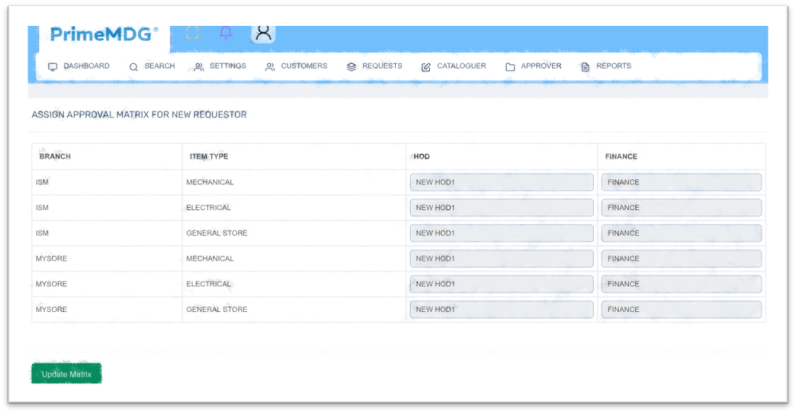Open HOD dropdown for ISM General Store
796x413 pixels.
501,233
